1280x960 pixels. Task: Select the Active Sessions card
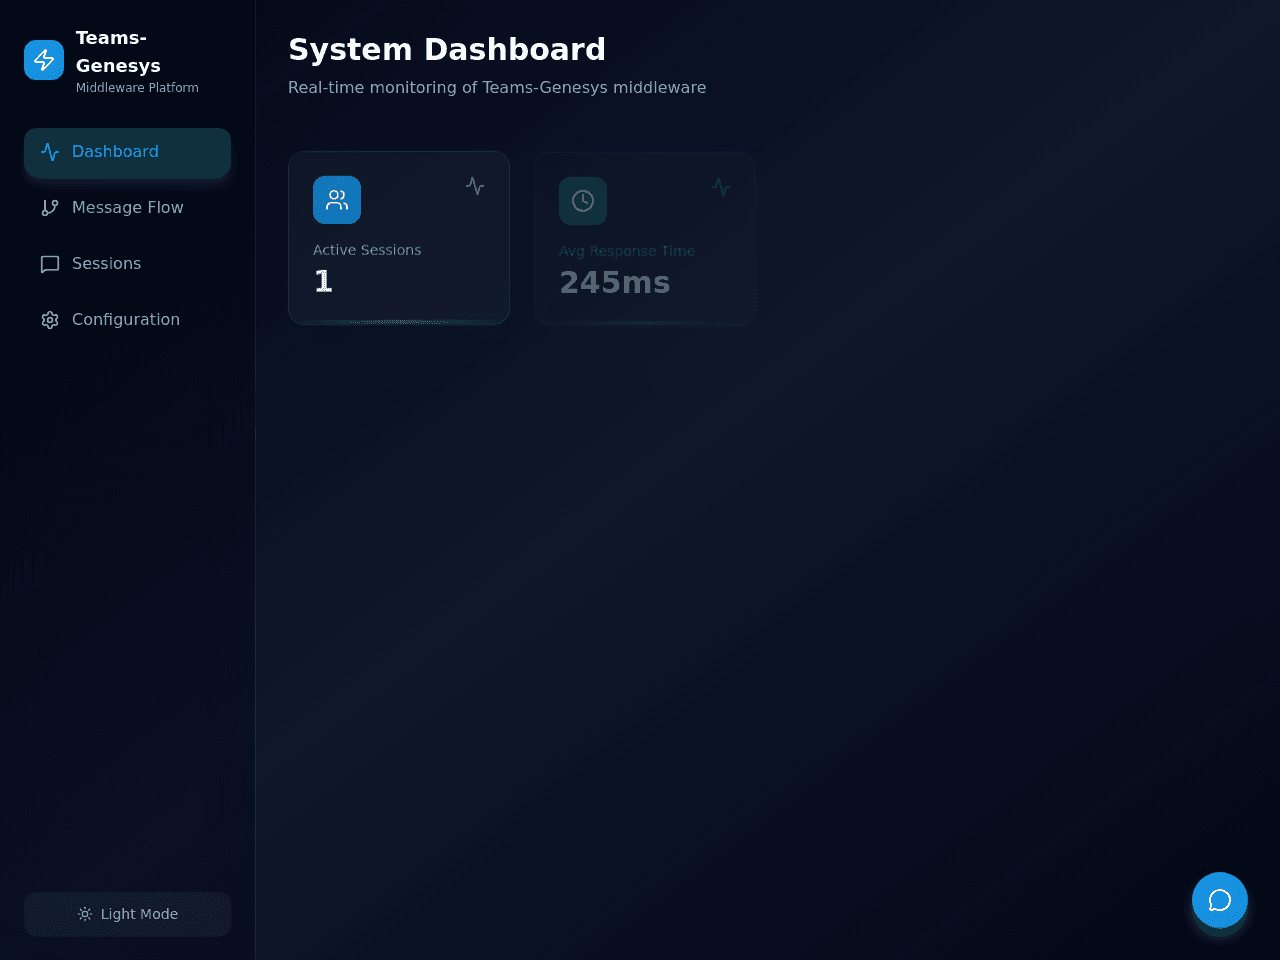point(399,238)
